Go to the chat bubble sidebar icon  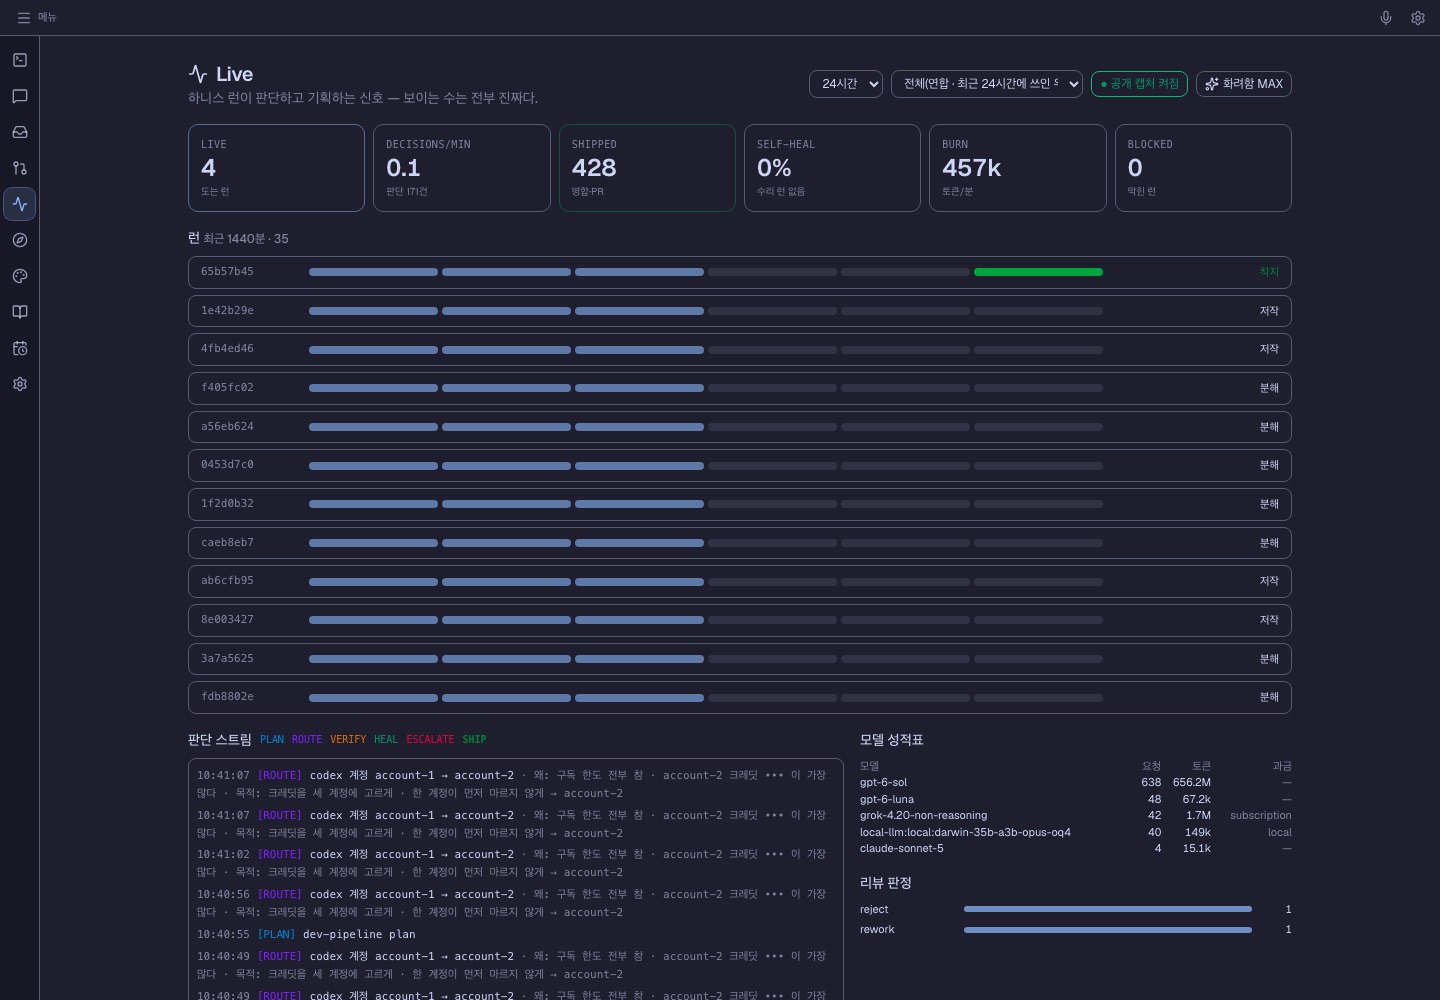pos(20,96)
